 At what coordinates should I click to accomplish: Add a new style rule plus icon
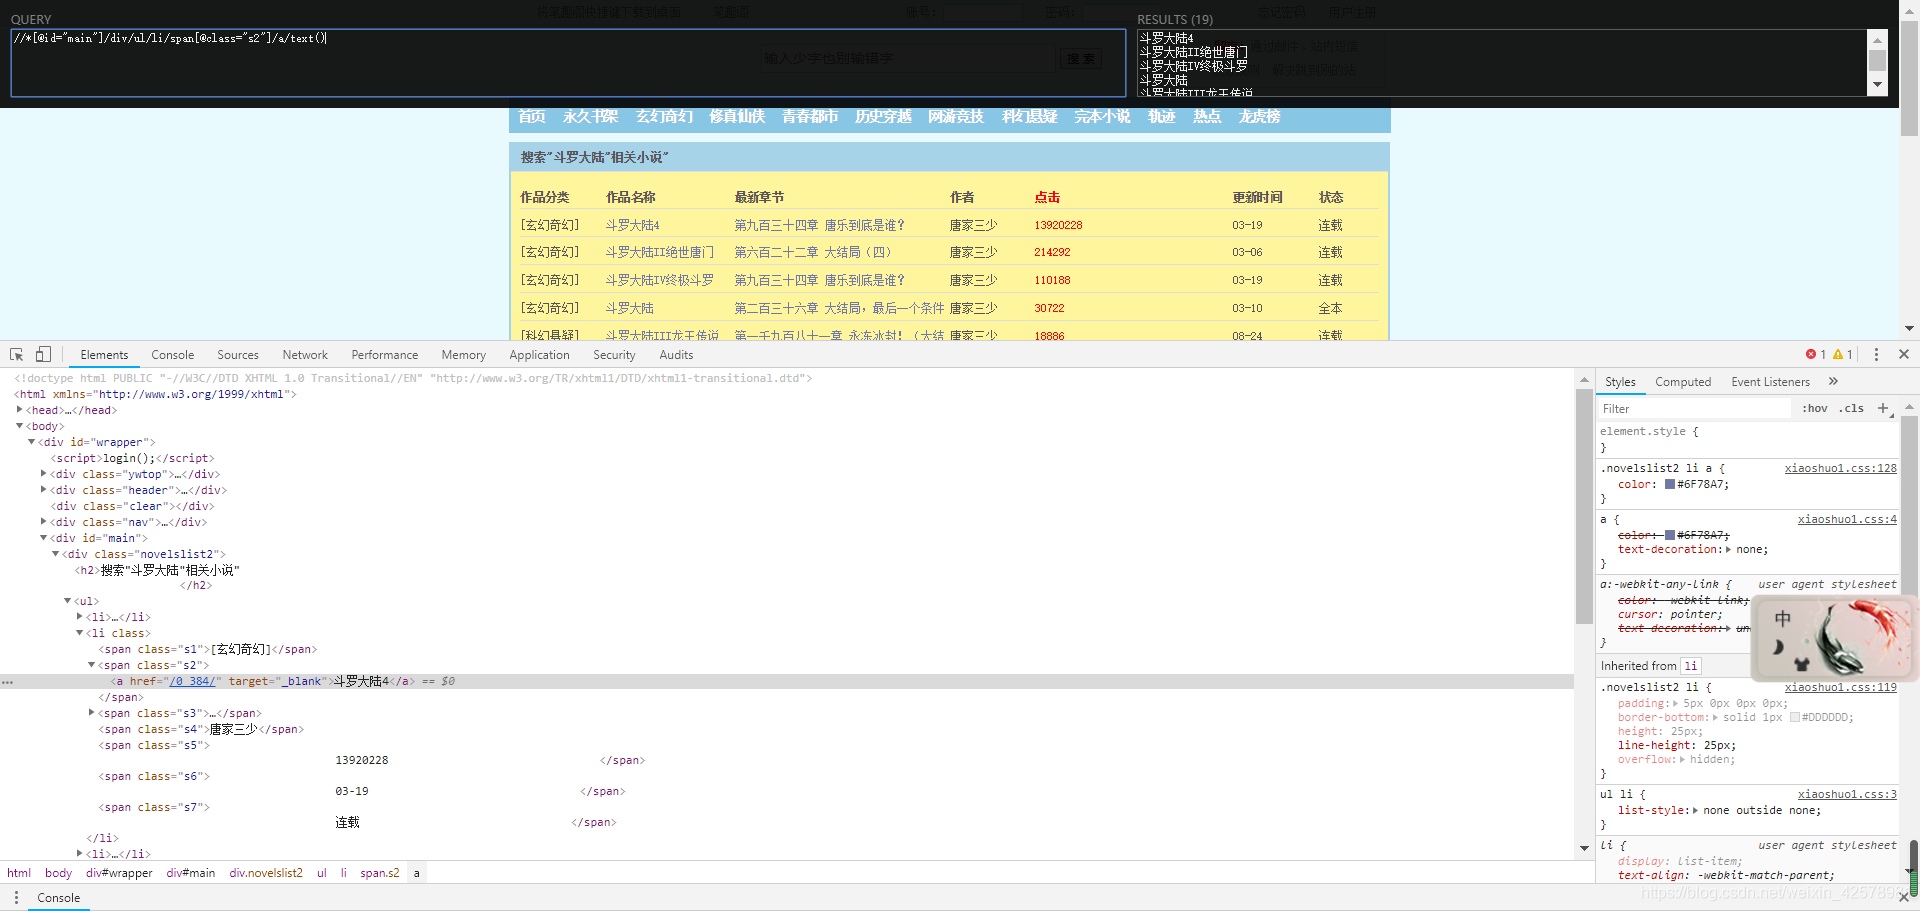(1883, 408)
